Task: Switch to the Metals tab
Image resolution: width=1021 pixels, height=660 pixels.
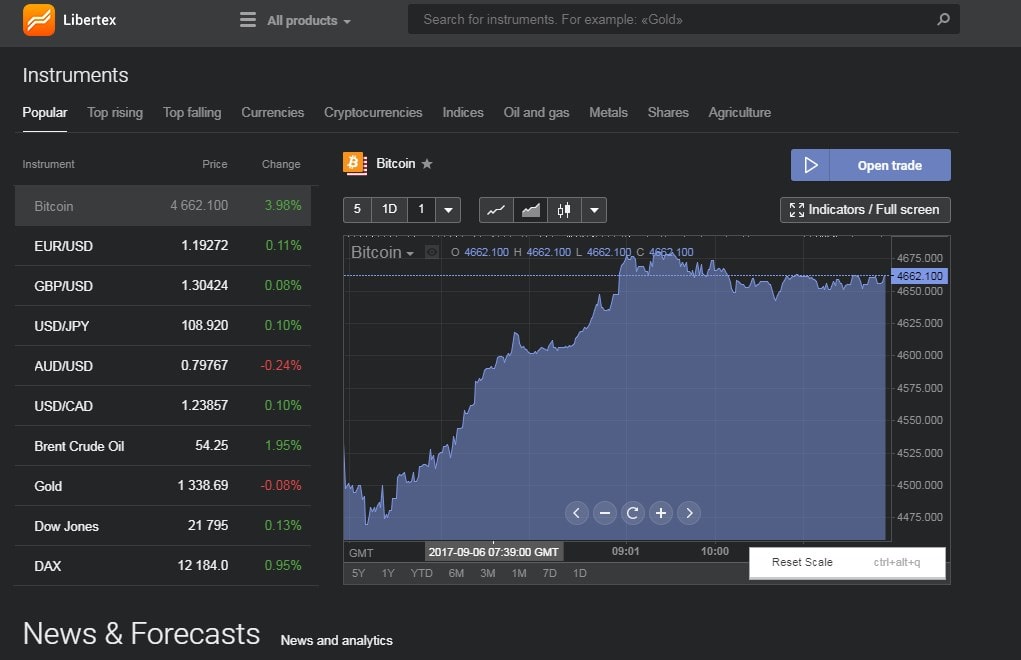Action: (x=608, y=112)
